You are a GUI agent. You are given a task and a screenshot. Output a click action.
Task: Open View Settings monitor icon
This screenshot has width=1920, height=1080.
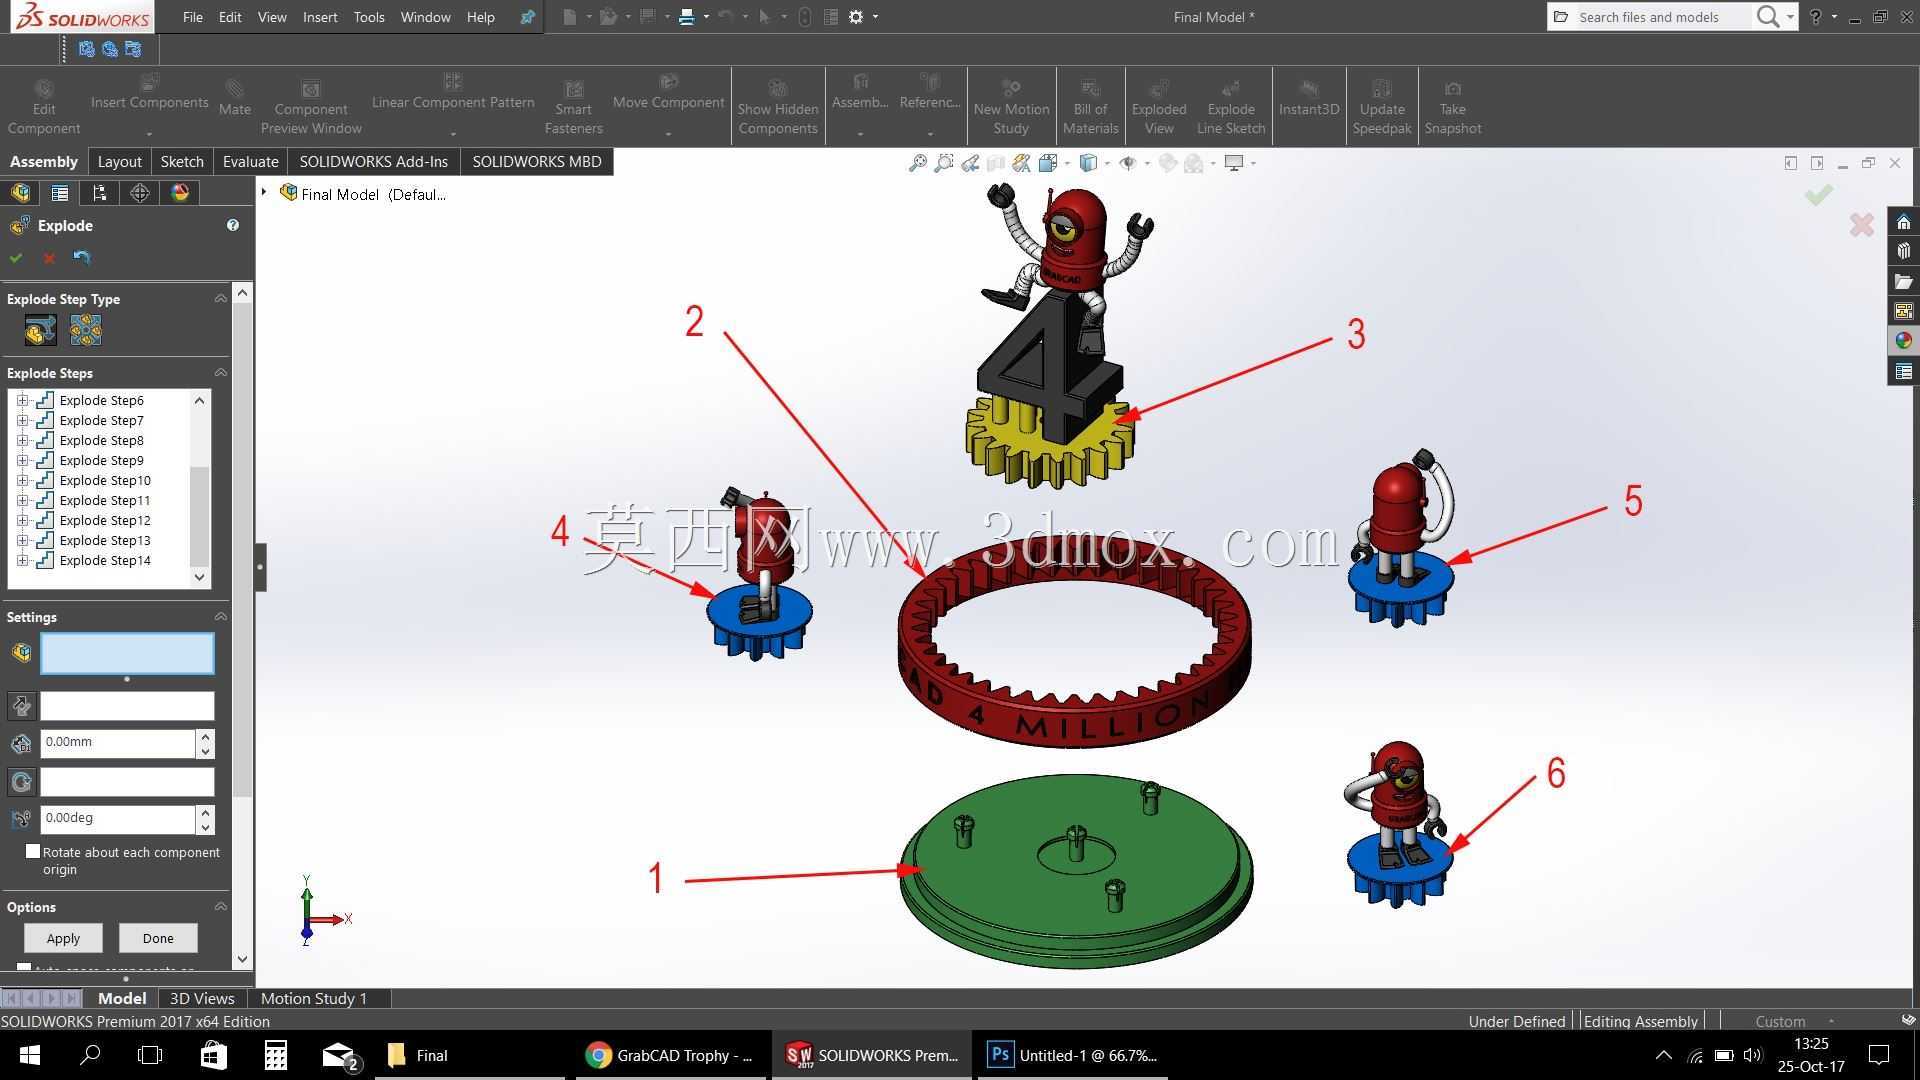pos(1234,163)
